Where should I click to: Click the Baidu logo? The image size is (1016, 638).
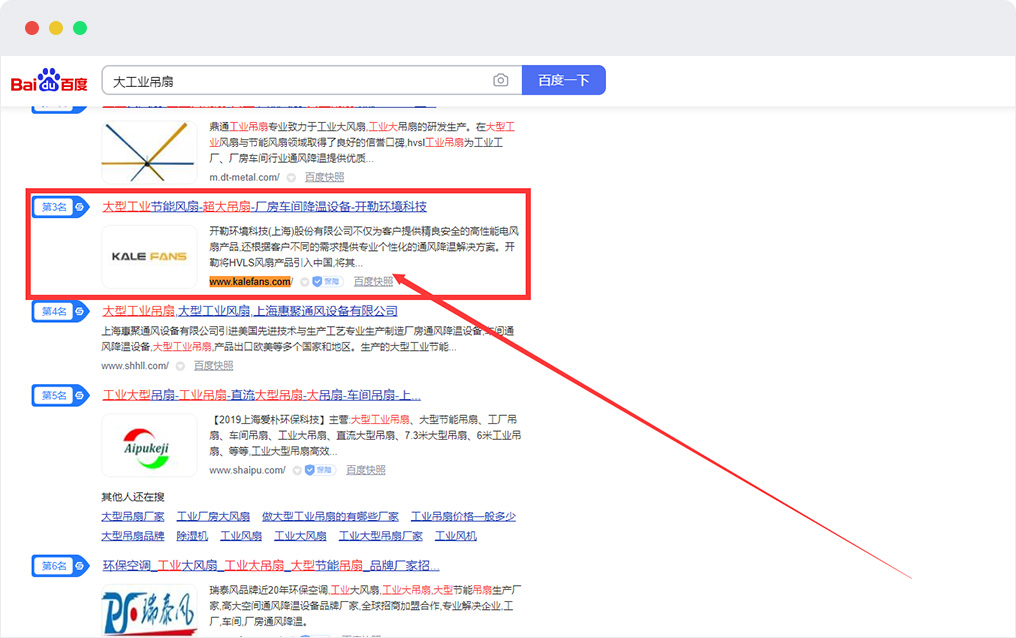pos(49,81)
